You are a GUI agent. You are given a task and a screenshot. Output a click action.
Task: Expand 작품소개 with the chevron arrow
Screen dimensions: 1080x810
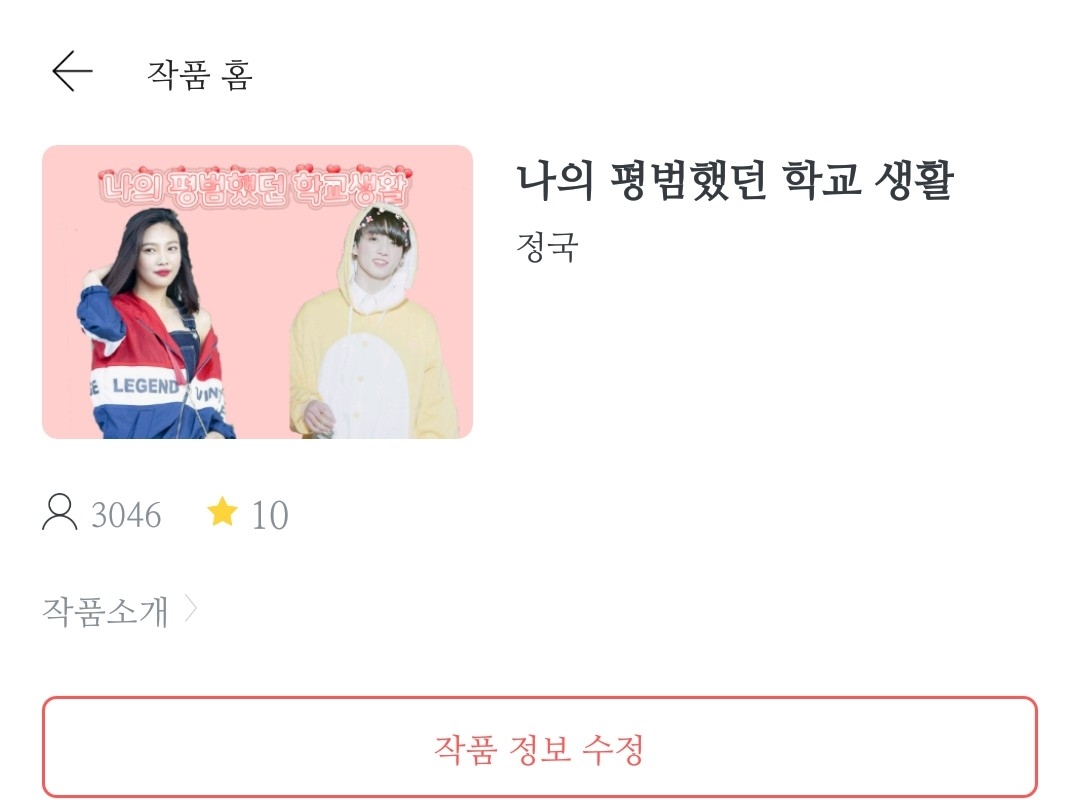point(191,610)
